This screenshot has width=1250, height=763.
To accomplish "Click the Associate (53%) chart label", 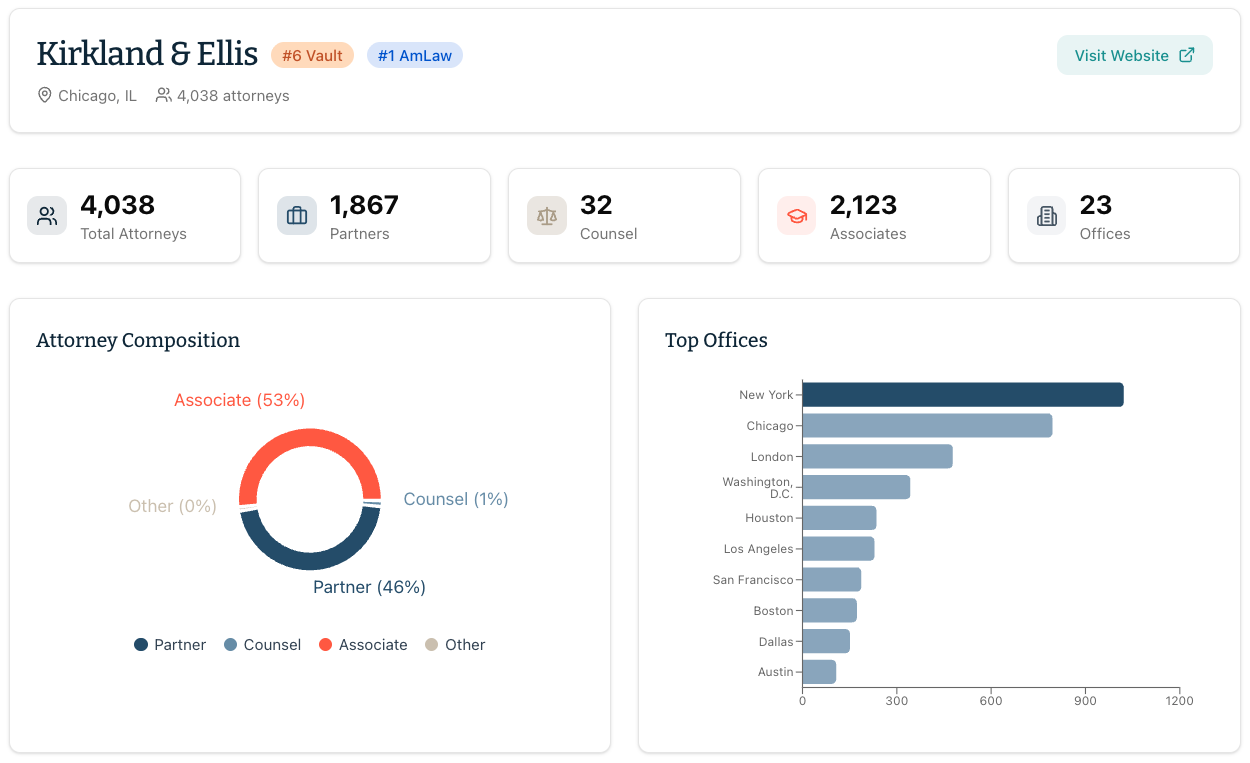I will pos(239,400).
